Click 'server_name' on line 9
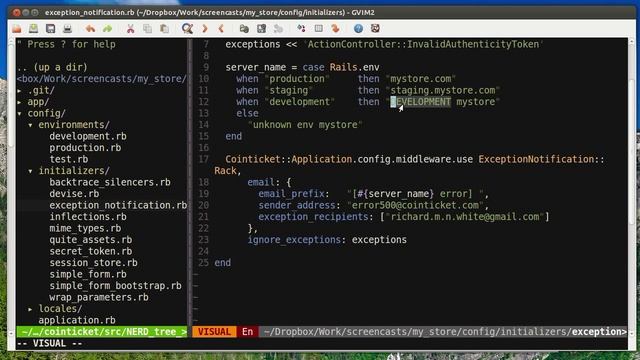The width and height of the screenshot is (640, 360). click(256, 67)
